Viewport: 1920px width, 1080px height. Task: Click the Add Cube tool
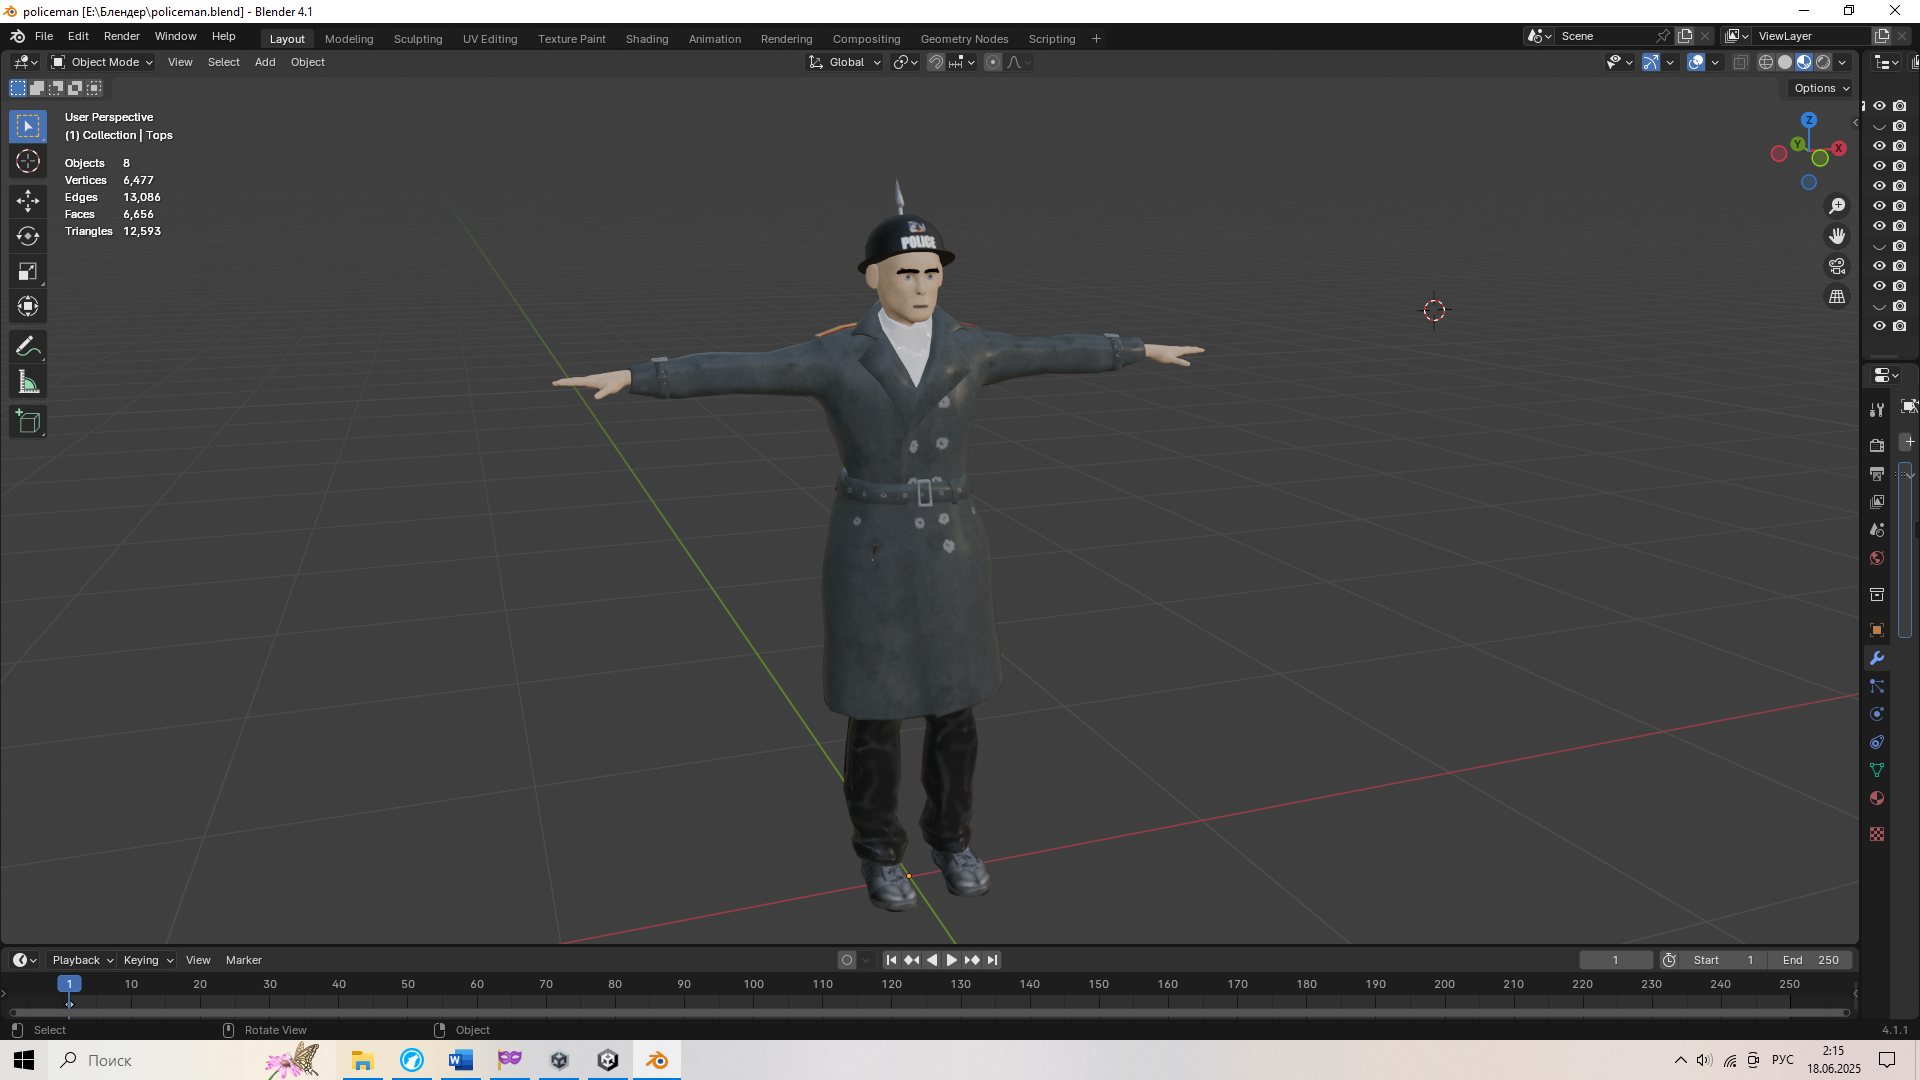tap(28, 422)
